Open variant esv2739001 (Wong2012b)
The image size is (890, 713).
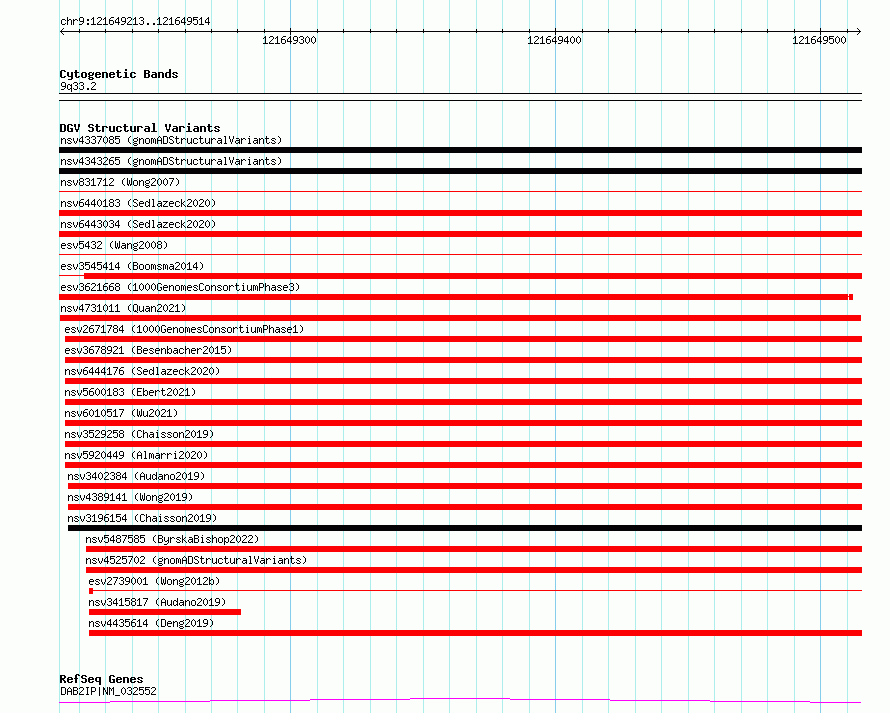(154, 581)
